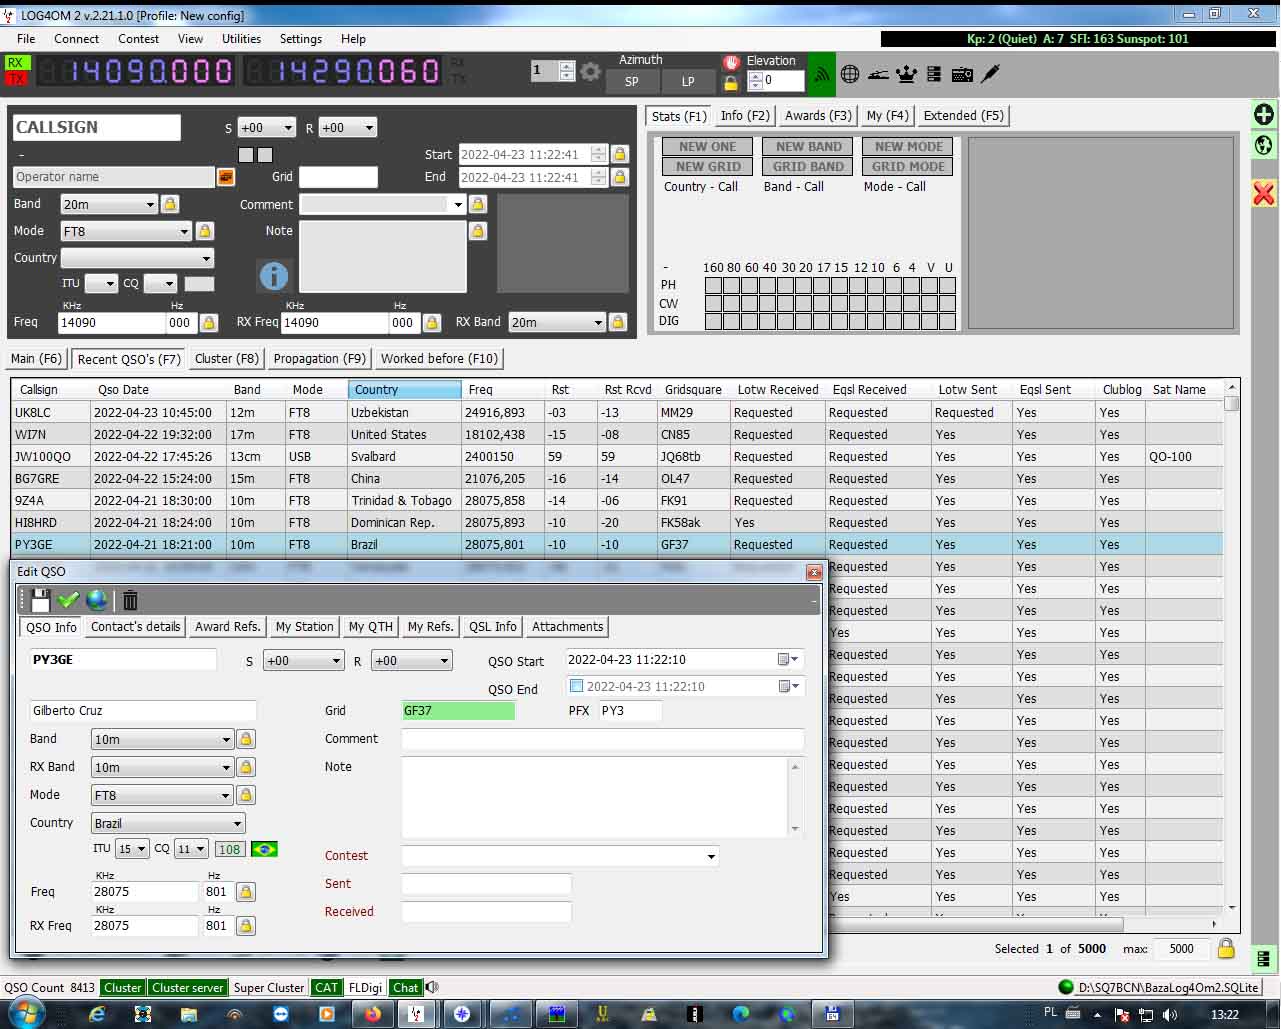This screenshot has height=1029, width=1281.
Task: Click the green globe icon on right sidebar
Action: click(1264, 146)
